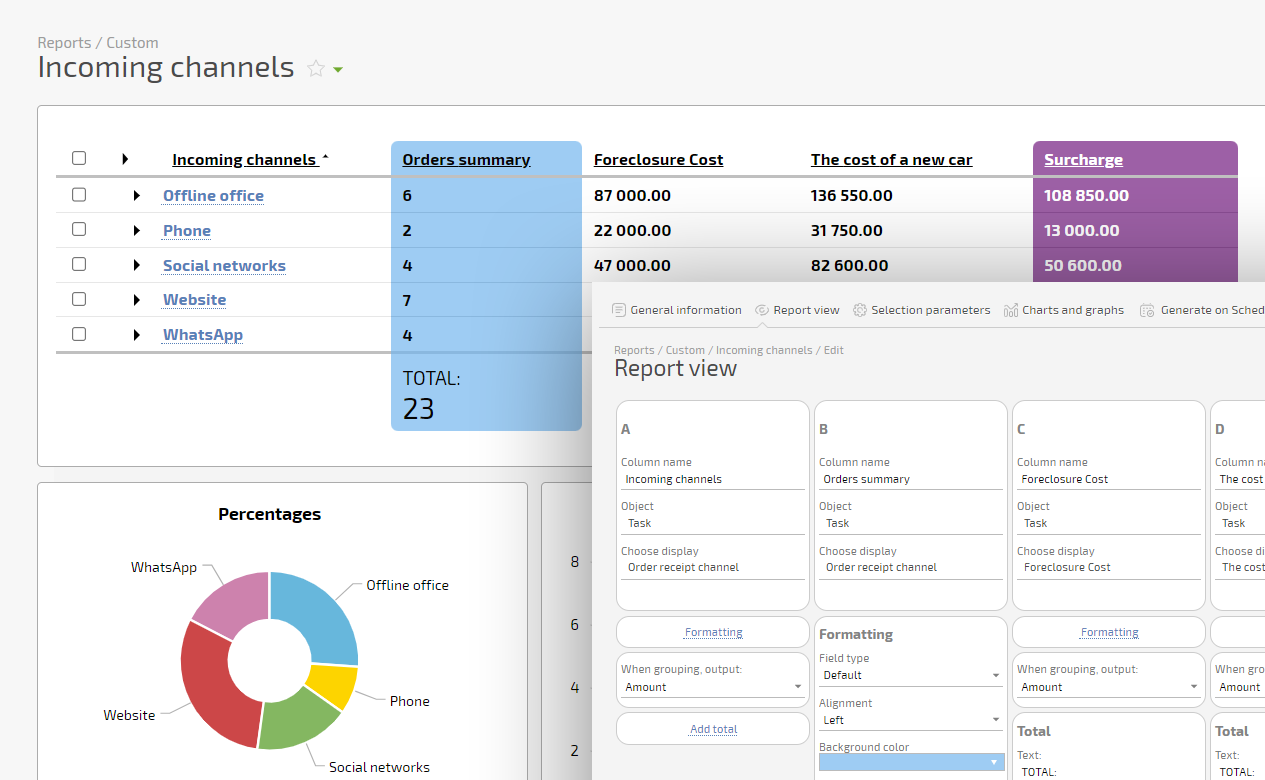Expand the Social networks row
1265x780 pixels.
(x=137, y=266)
